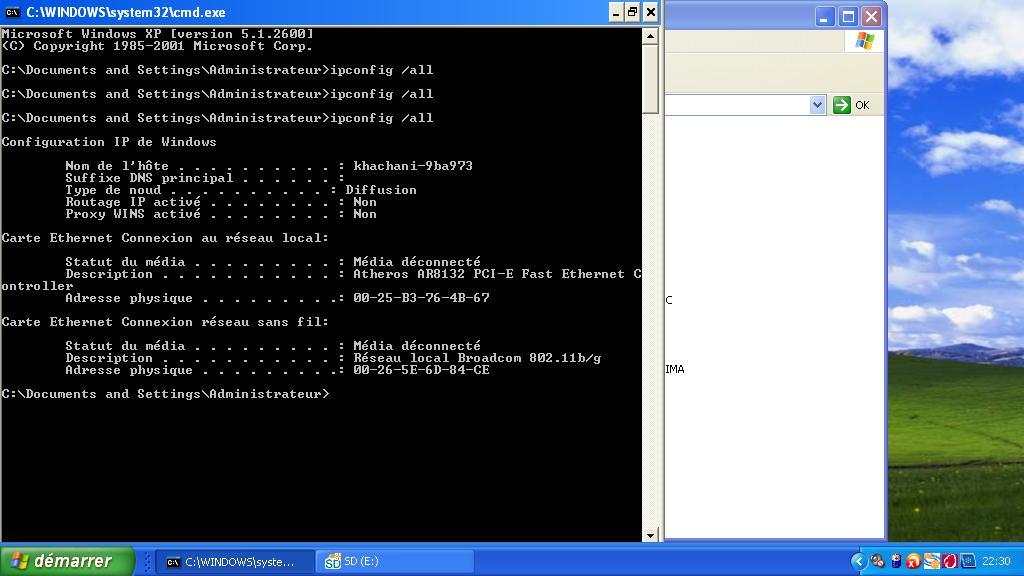This screenshot has width=1024, height=576.
Task: Click the orange-blue swirl tray icon
Action: coord(931,561)
